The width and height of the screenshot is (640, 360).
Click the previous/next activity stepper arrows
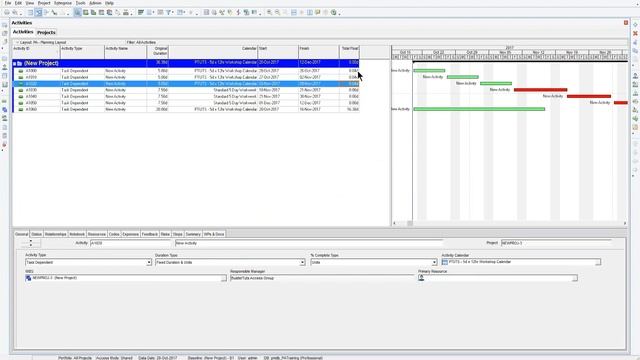[31, 243]
